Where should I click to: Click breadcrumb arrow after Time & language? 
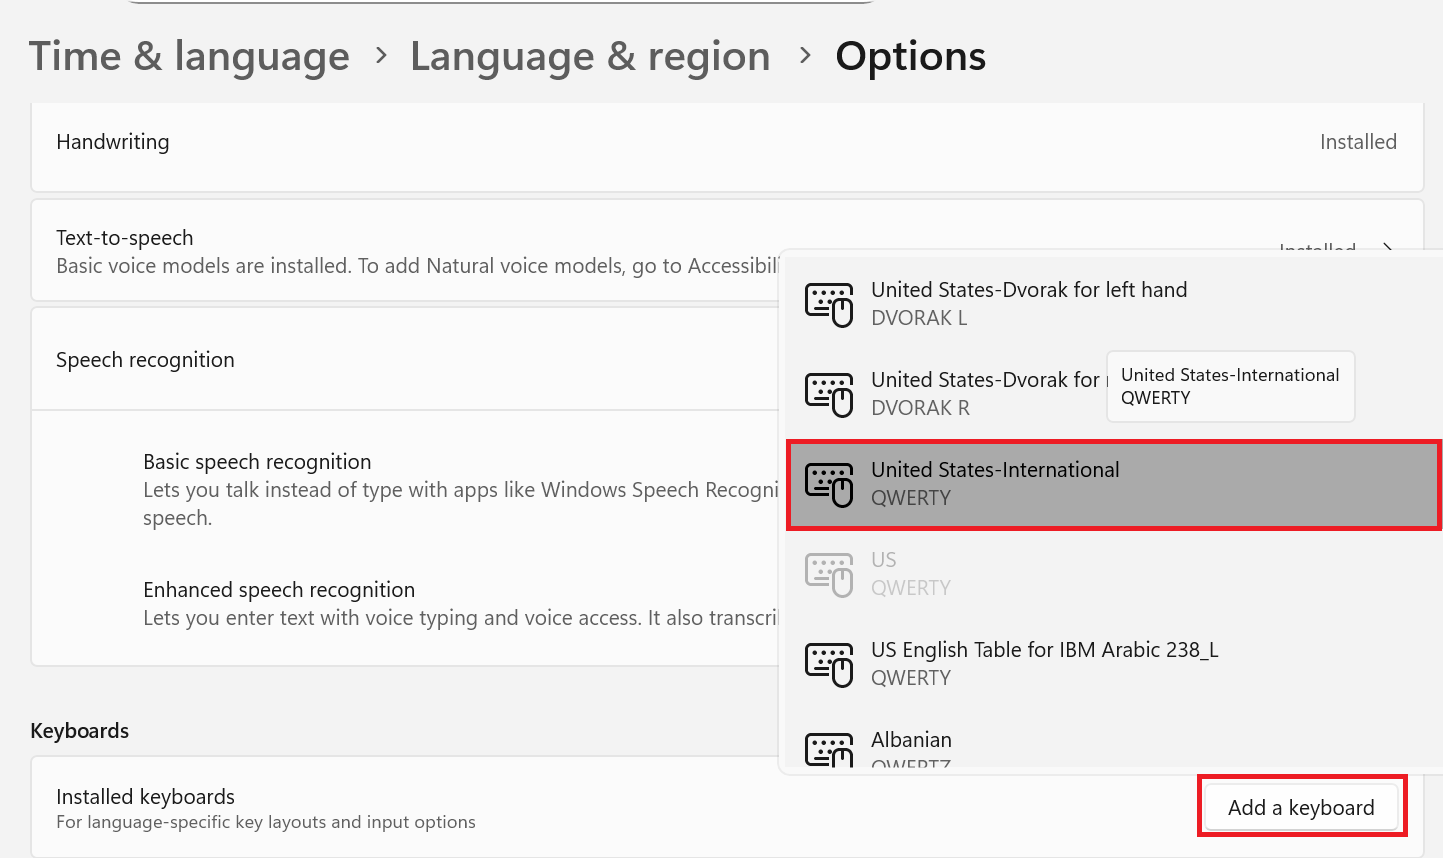tap(381, 57)
